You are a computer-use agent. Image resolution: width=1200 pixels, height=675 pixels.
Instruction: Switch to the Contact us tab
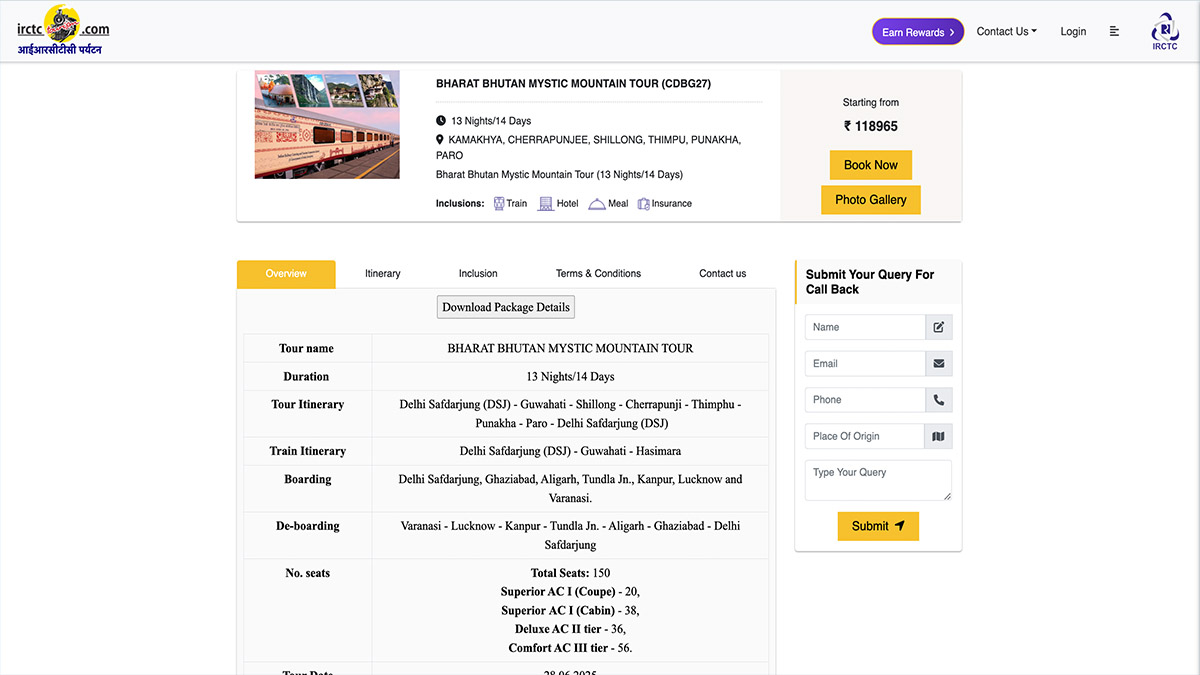click(x=722, y=273)
